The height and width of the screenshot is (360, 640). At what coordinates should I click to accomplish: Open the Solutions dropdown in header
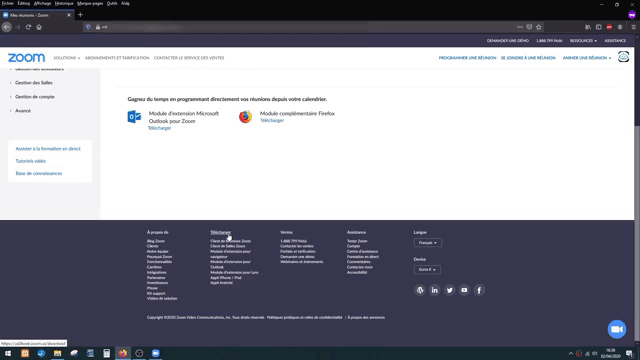pos(67,58)
